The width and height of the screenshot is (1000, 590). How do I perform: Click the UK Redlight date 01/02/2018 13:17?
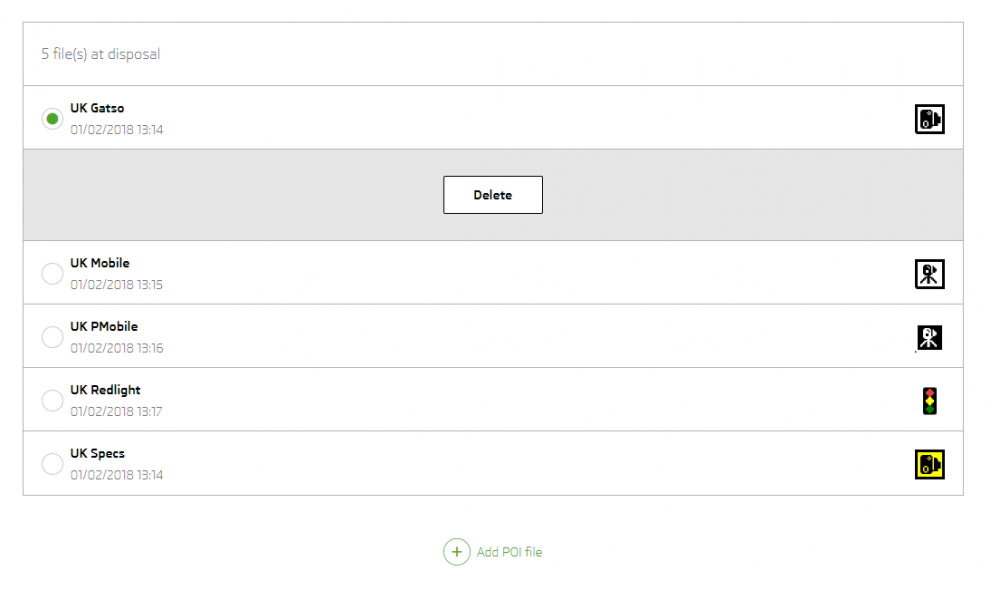coord(116,411)
